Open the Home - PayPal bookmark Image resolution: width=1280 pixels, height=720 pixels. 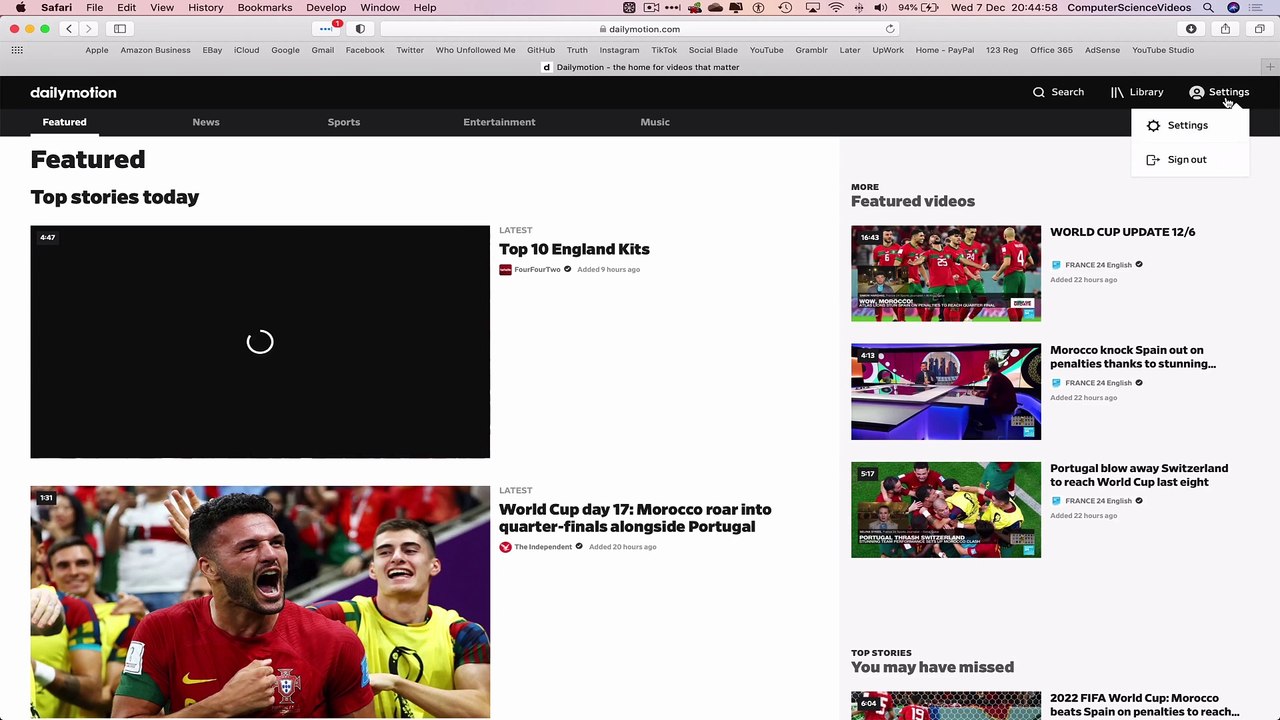click(945, 50)
